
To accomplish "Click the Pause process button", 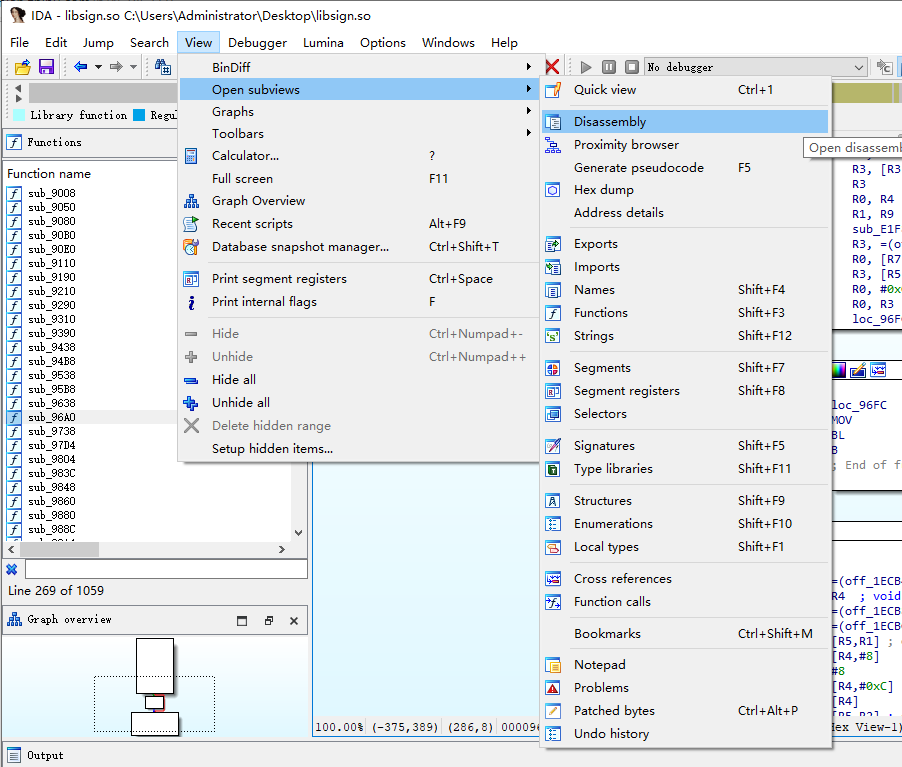I will [x=609, y=67].
